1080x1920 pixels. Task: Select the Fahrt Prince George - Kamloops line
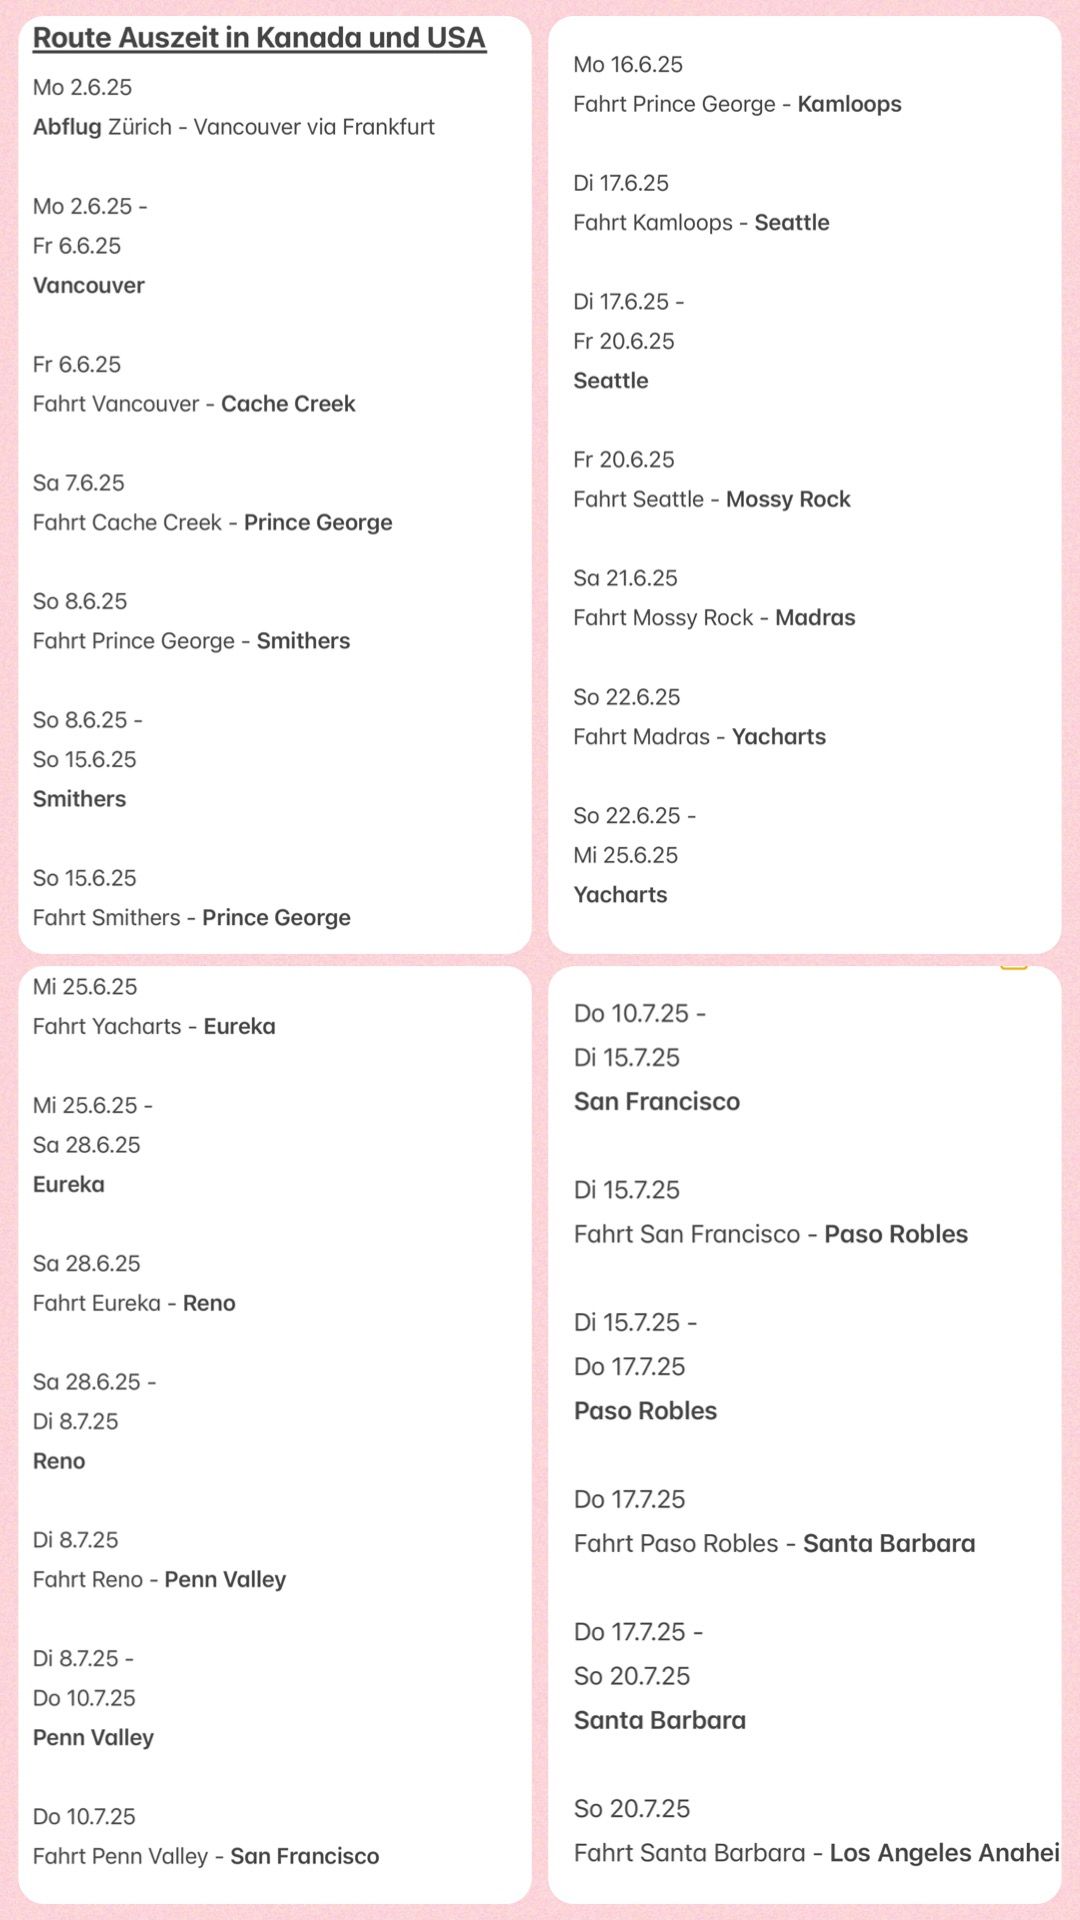tap(738, 104)
